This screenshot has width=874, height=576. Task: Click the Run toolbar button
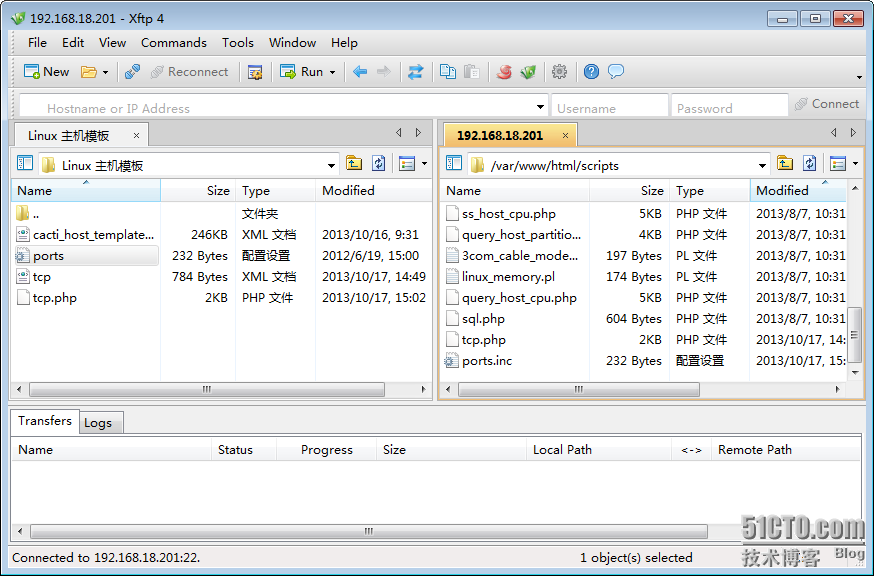point(302,71)
